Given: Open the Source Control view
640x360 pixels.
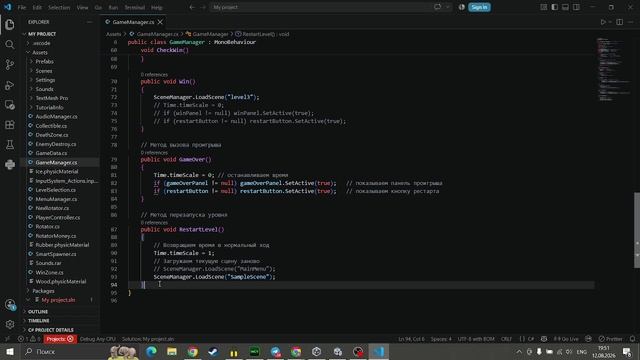Looking at the screenshot, I should pos(10,64).
